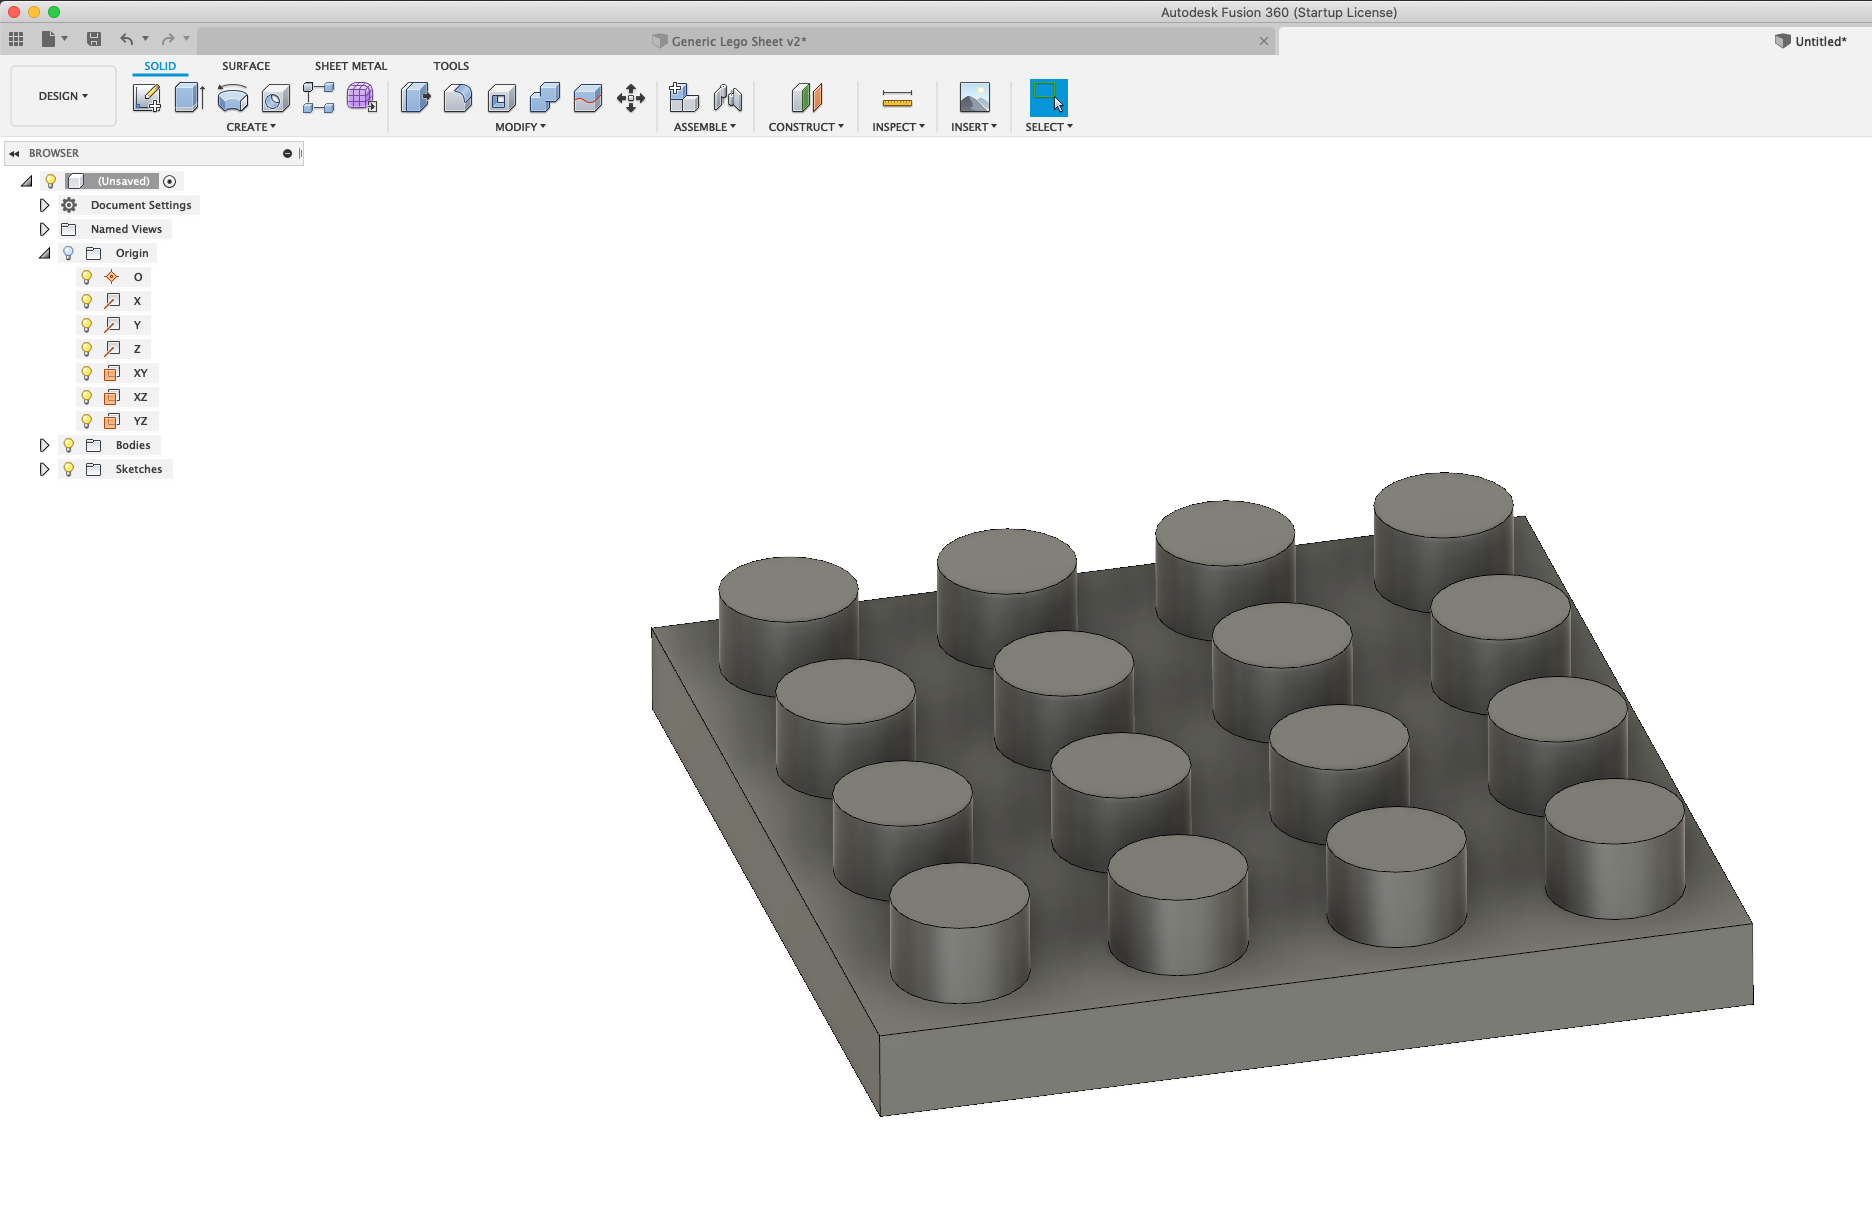Image resolution: width=1872 pixels, height=1221 pixels.
Task: Activate the Select tool icon
Action: (1048, 98)
